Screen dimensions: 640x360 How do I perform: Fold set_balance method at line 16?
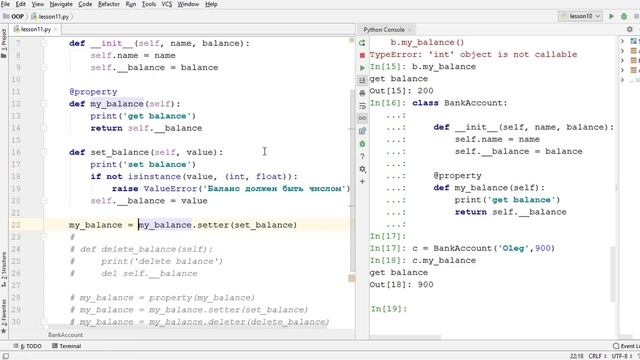tap(44, 152)
